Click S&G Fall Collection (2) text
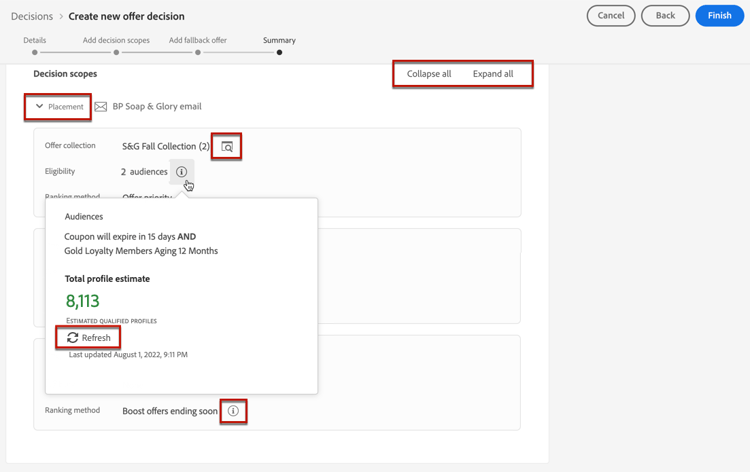This screenshot has height=472, width=750. tap(166, 146)
